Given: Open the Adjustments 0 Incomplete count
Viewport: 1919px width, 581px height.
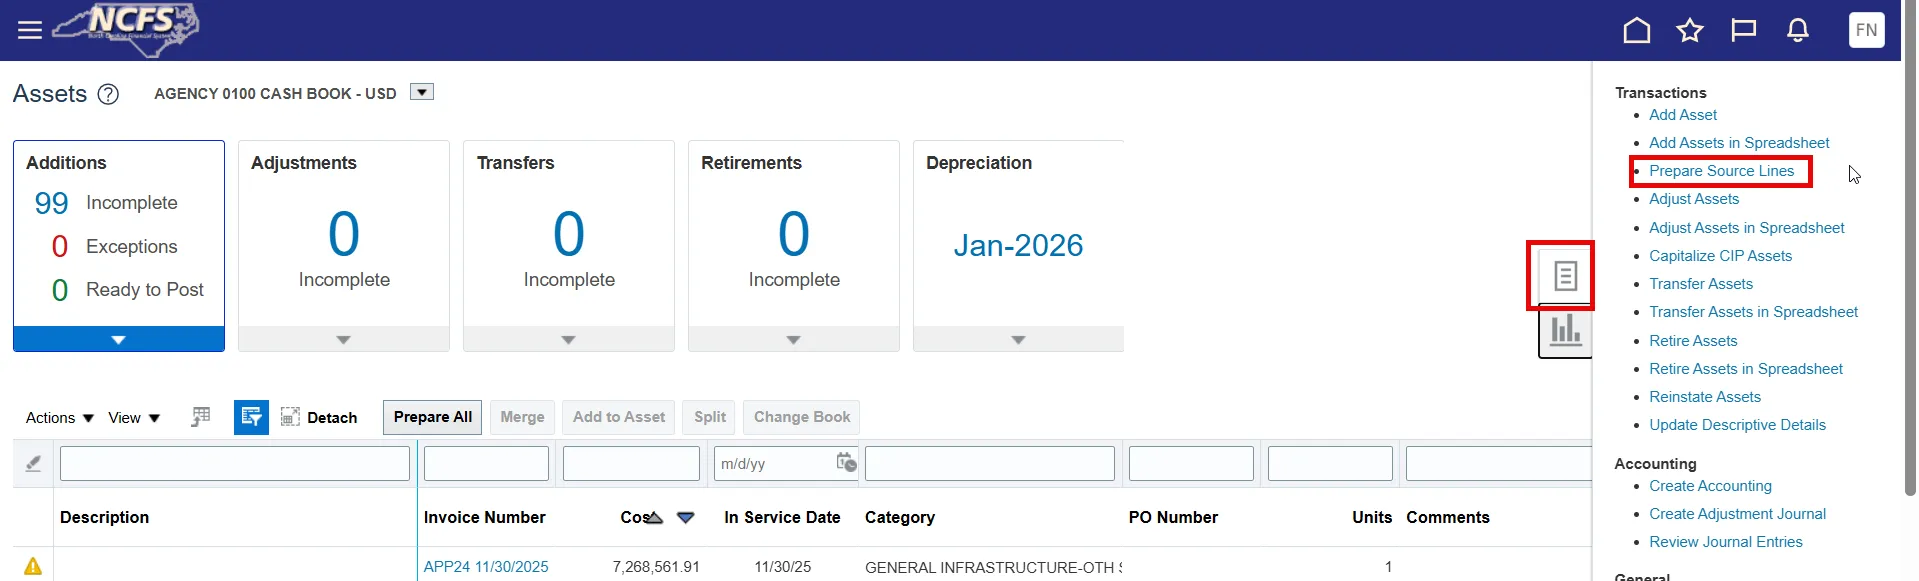Looking at the screenshot, I should tap(344, 234).
